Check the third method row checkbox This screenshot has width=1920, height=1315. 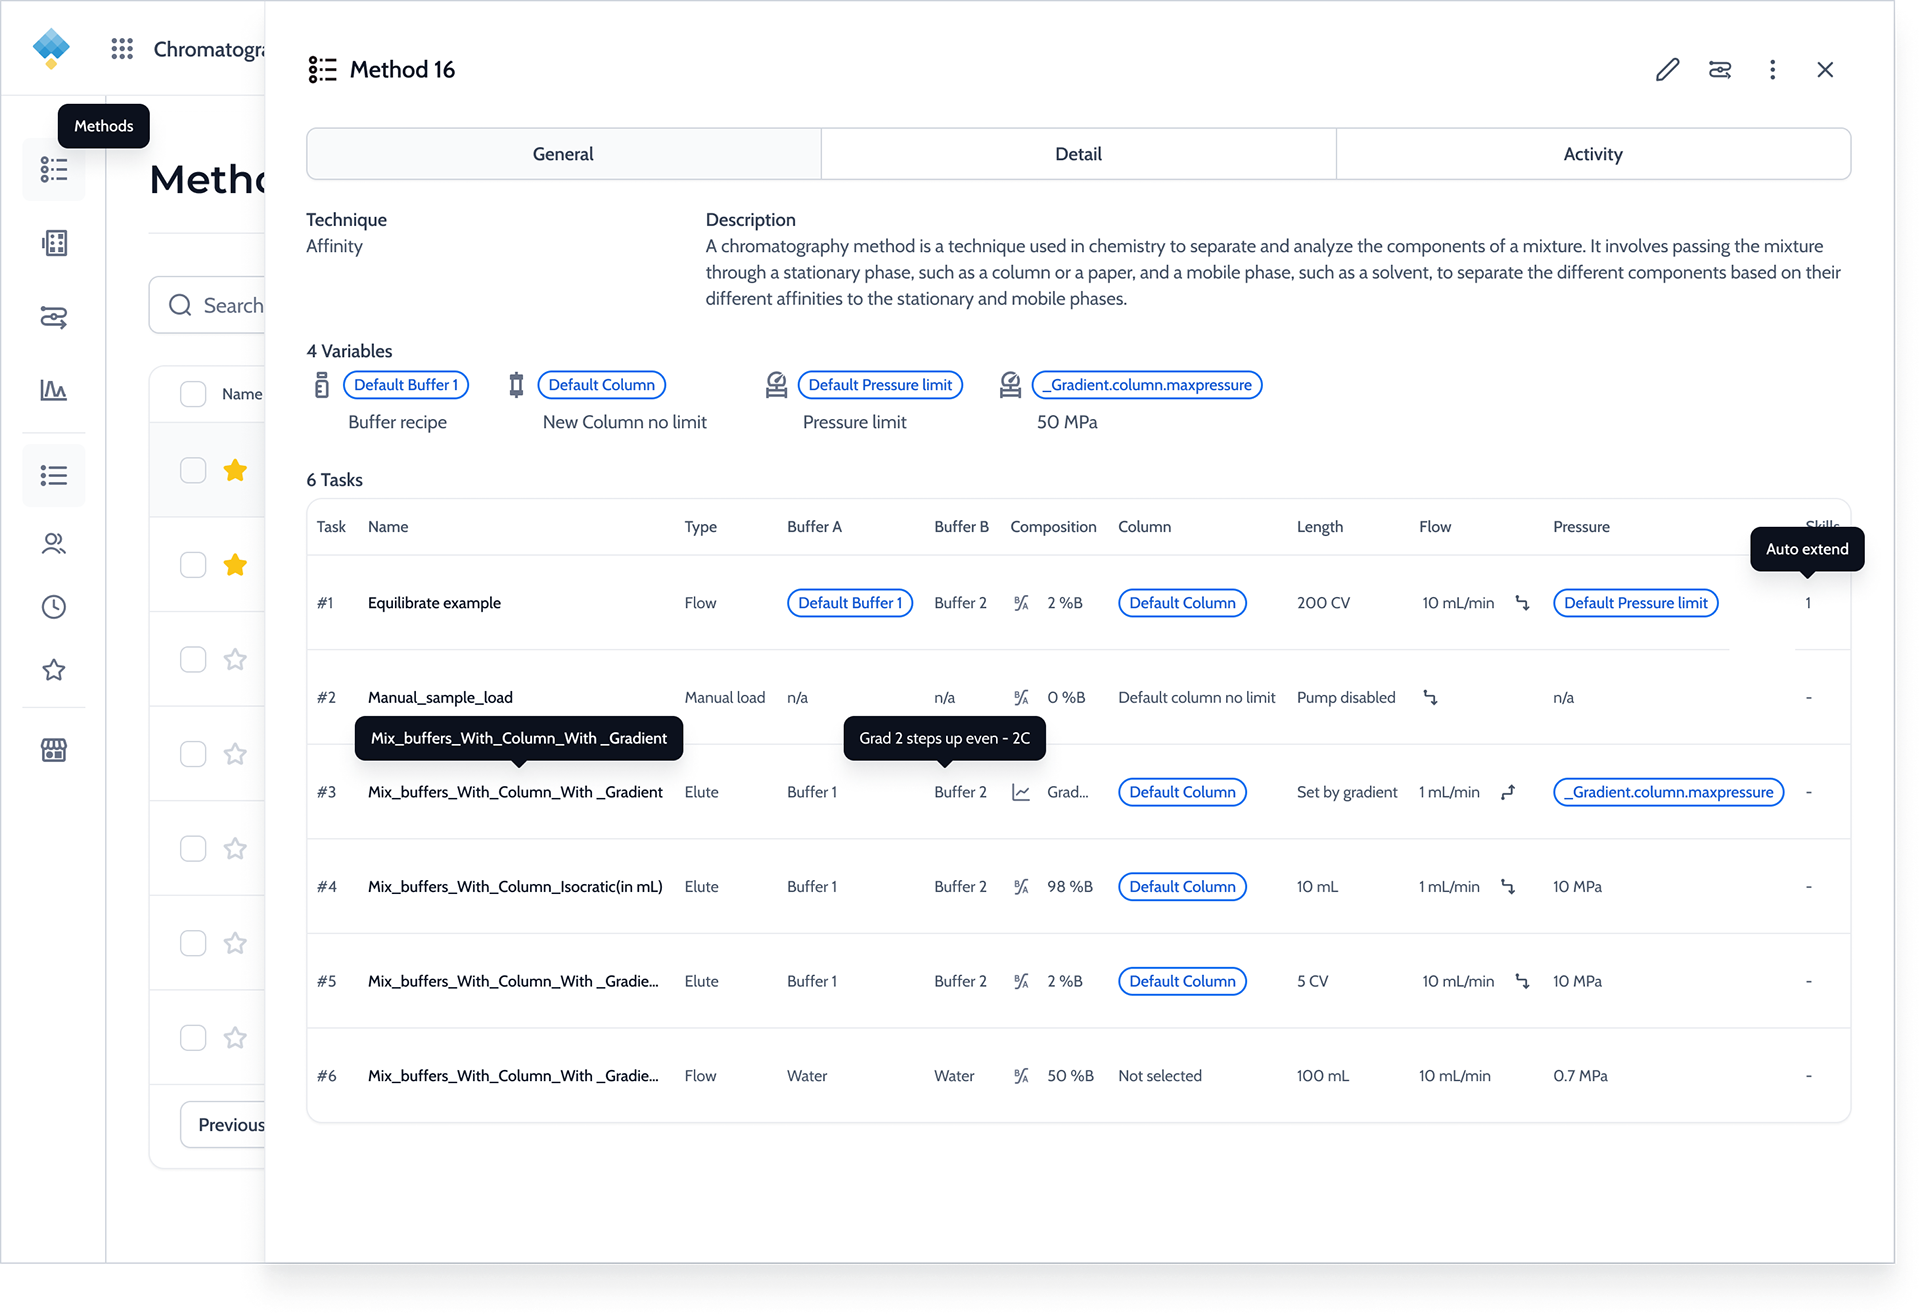(x=193, y=659)
